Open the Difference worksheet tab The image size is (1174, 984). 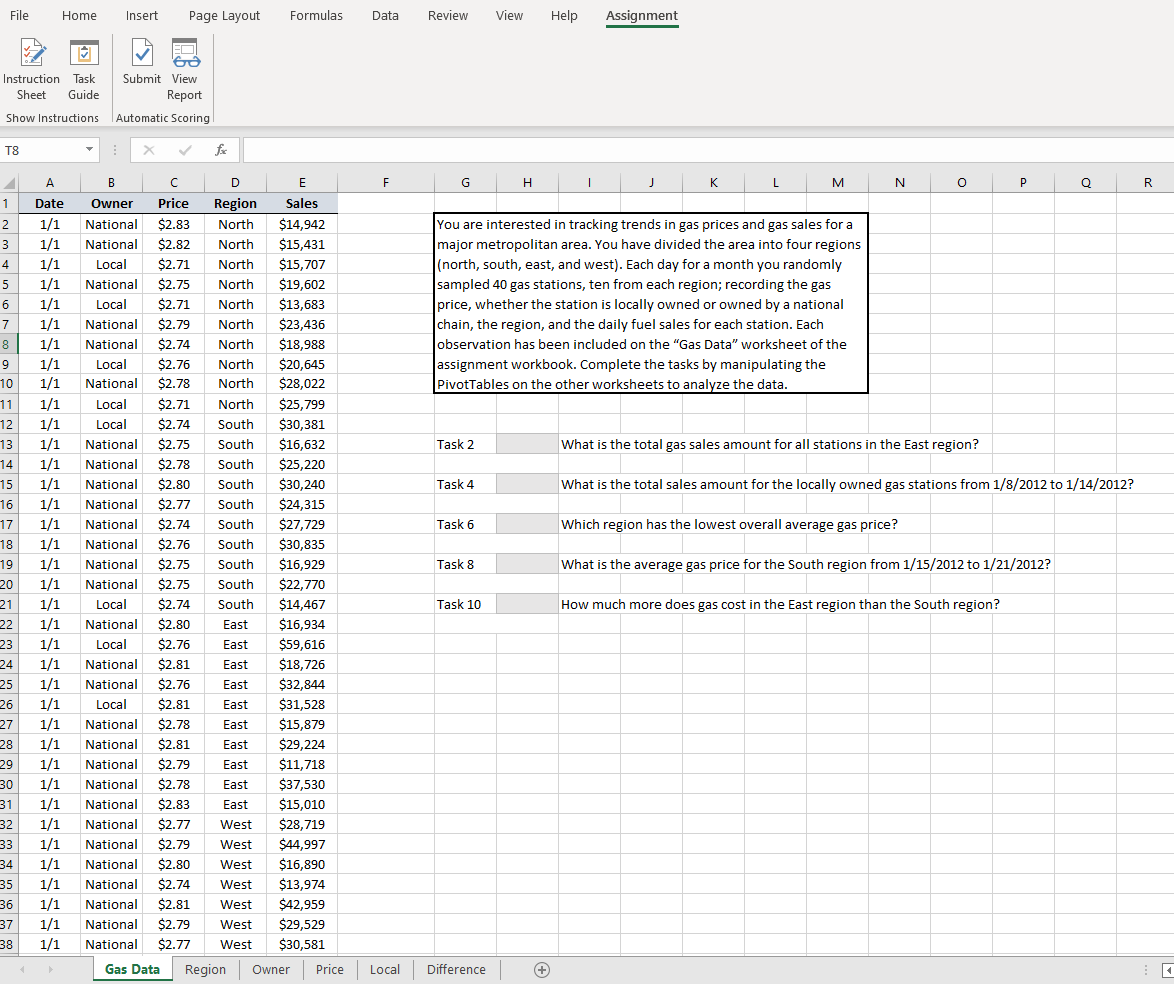pyautogui.click(x=456, y=969)
